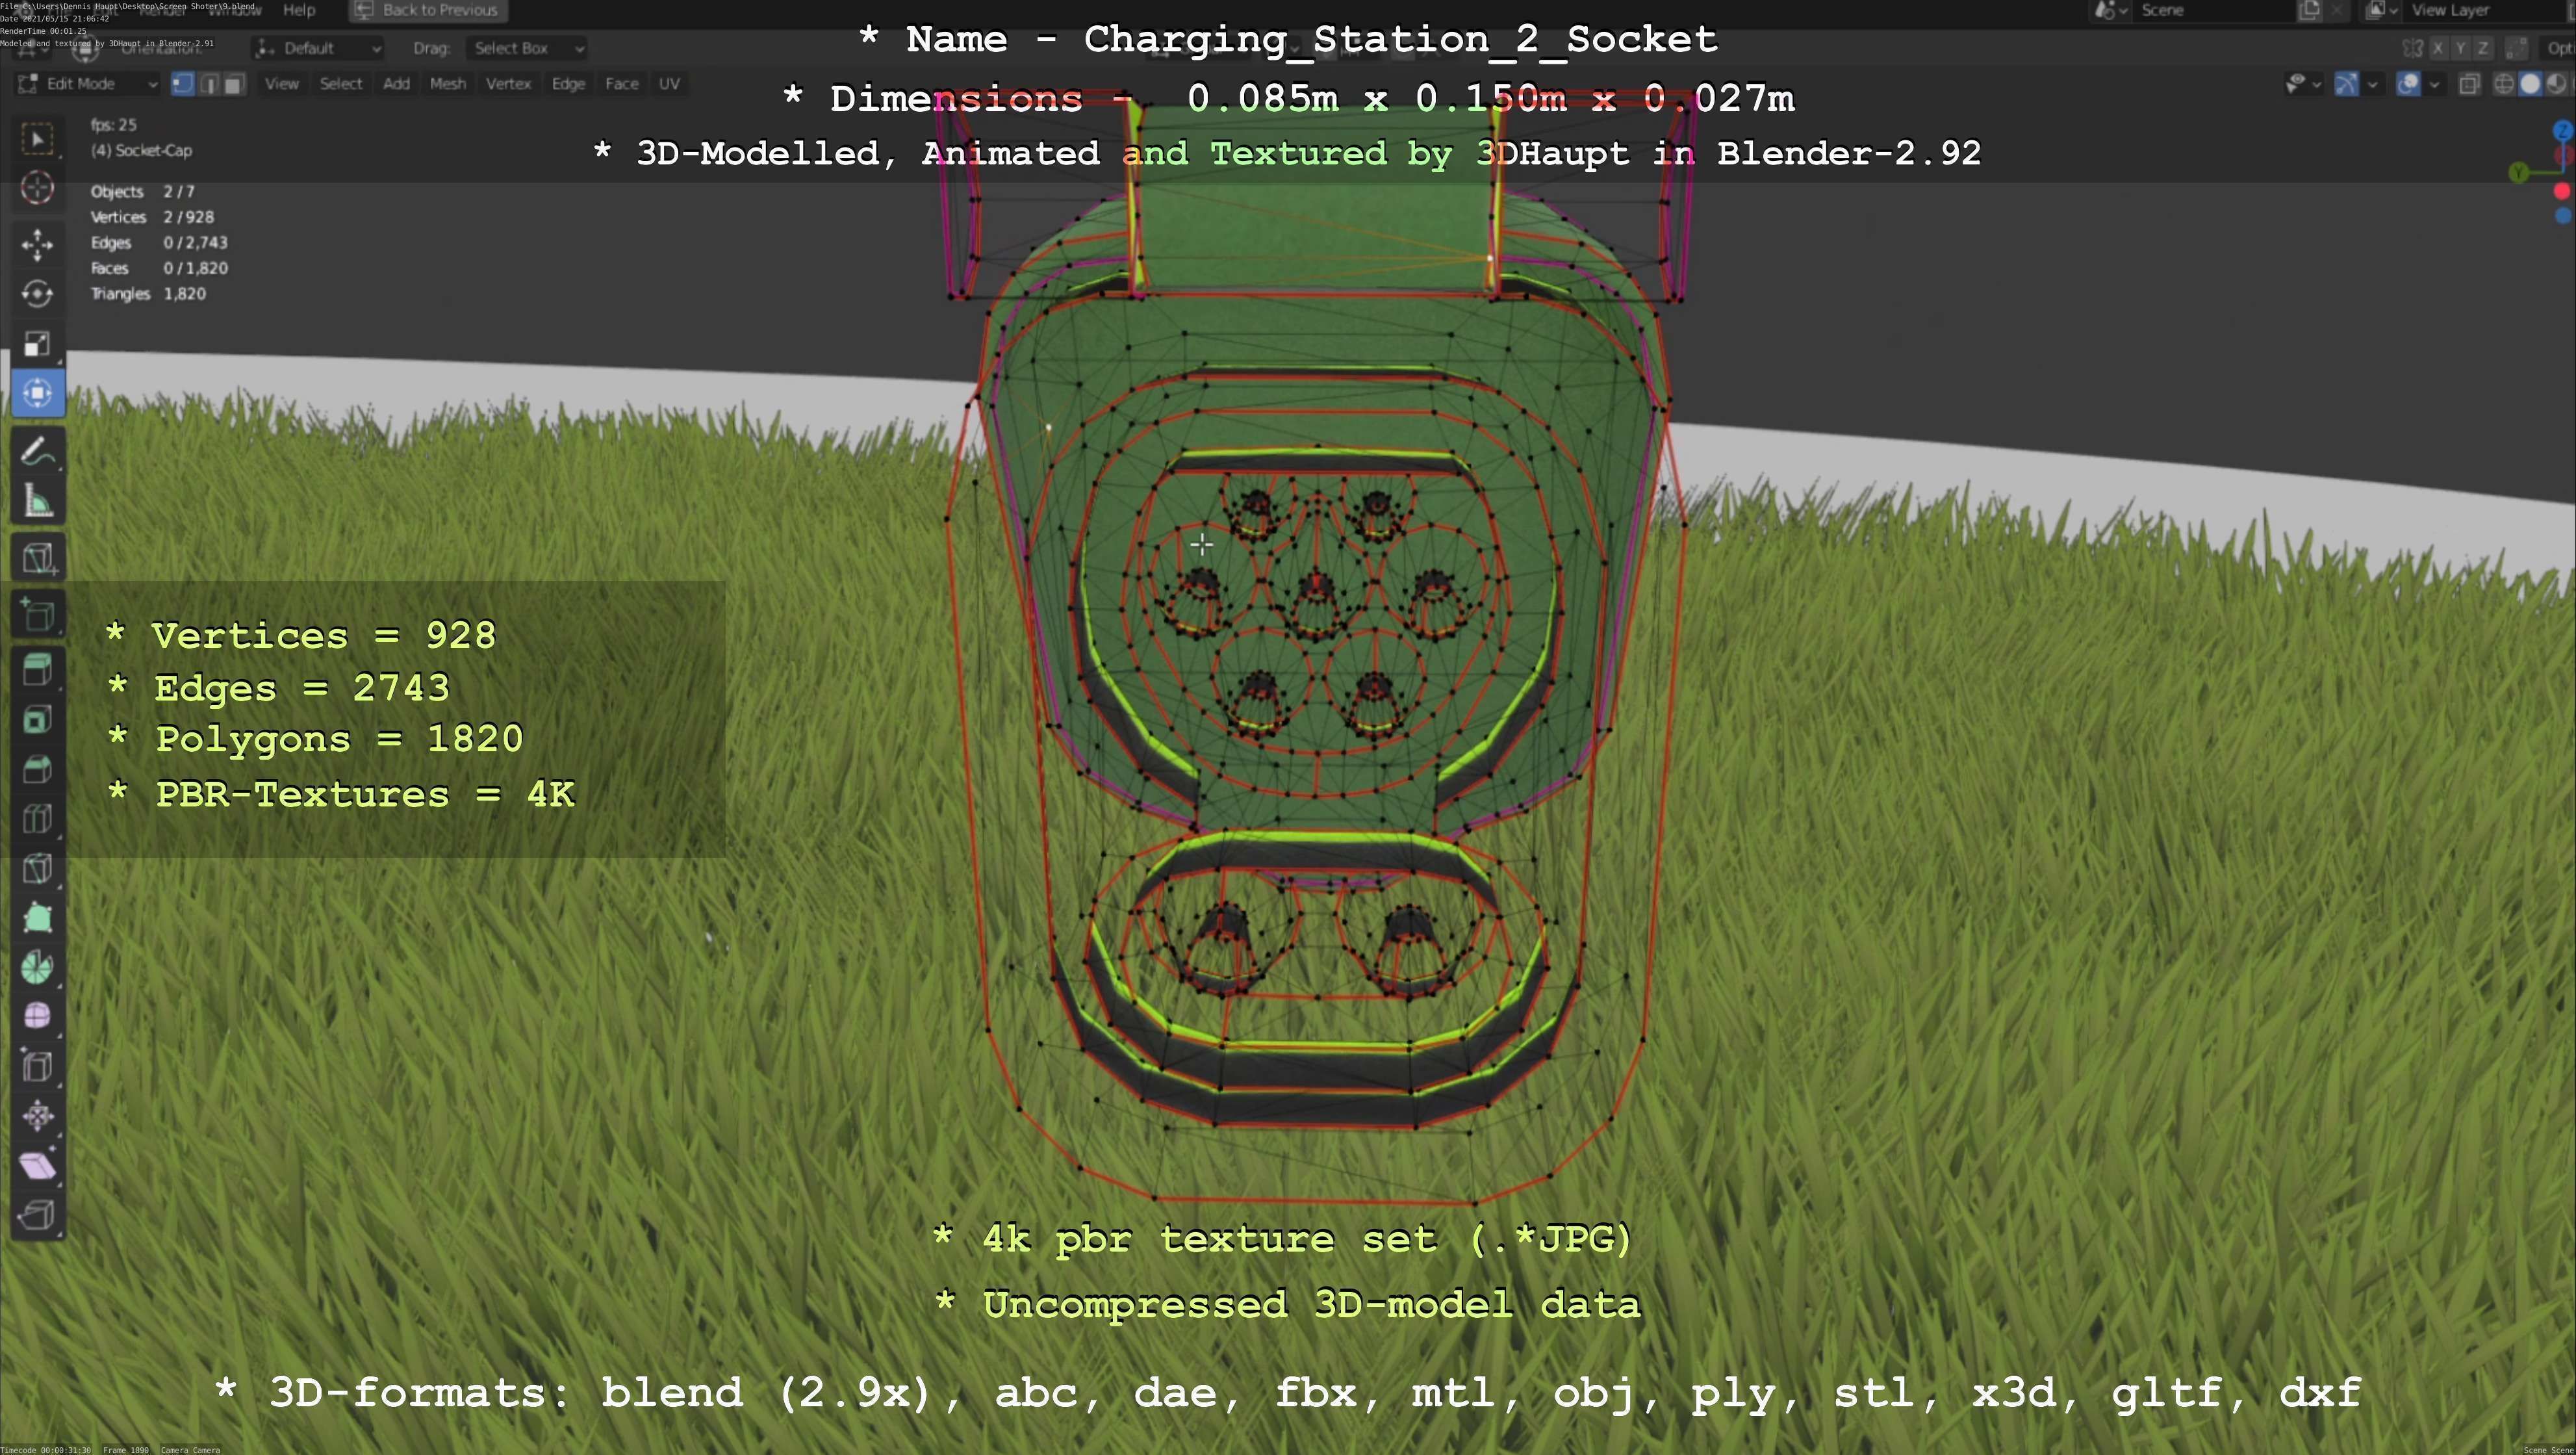
Task: Open the Edge menu
Action: coord(568,84)
